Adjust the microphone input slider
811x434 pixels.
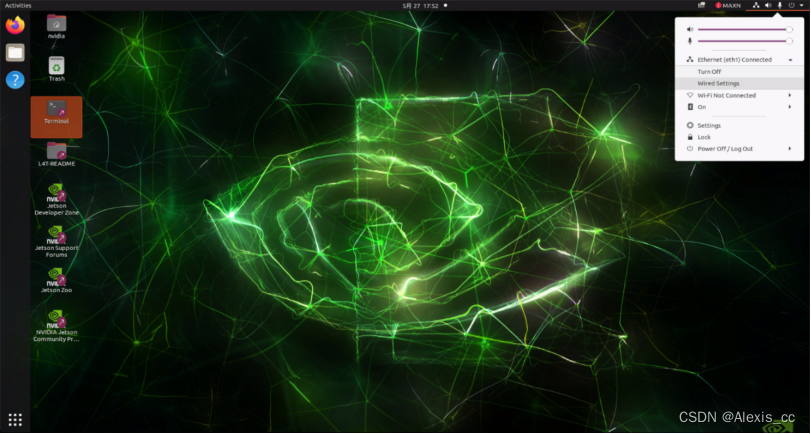point(744,41)
